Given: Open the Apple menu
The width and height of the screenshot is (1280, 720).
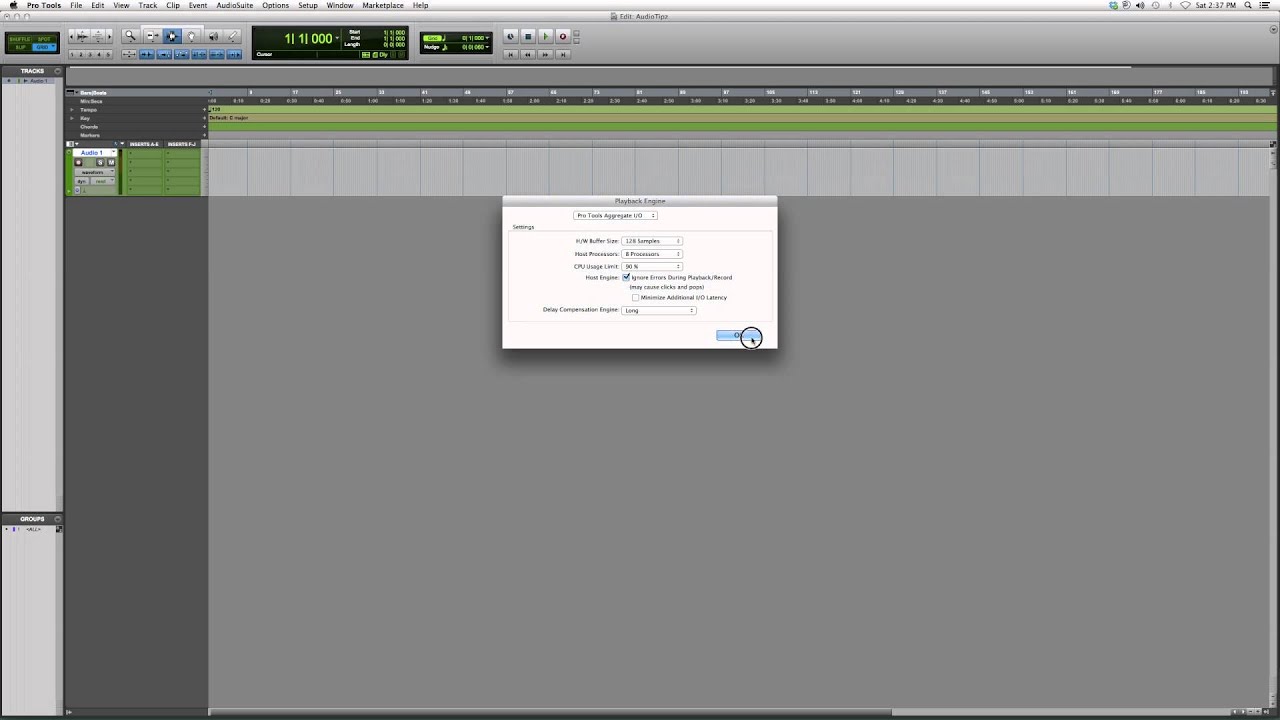Looking at the screenshot, I should [12, 5].
